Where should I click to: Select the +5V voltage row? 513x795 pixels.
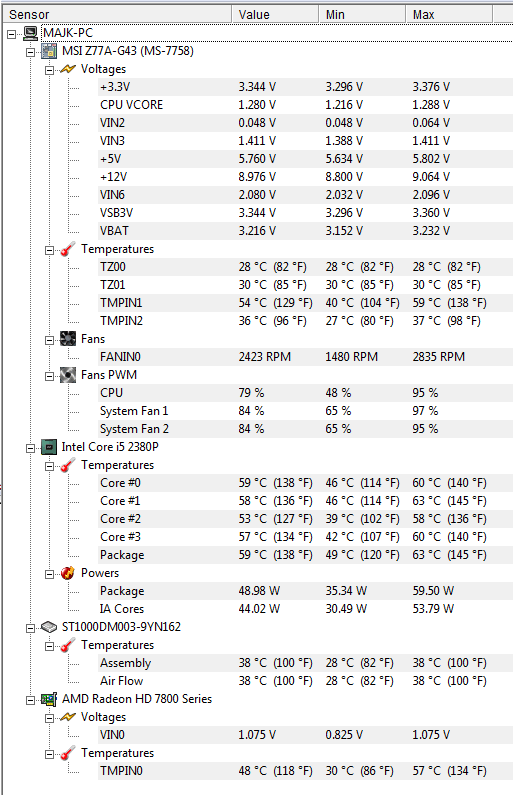[x=305, y=159]
